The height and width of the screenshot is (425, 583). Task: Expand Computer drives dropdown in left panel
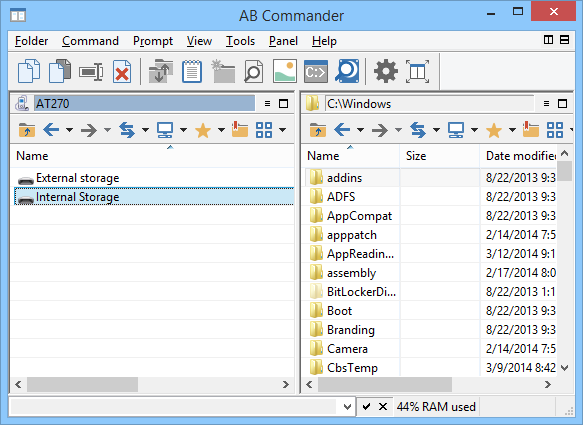(183, 130)
